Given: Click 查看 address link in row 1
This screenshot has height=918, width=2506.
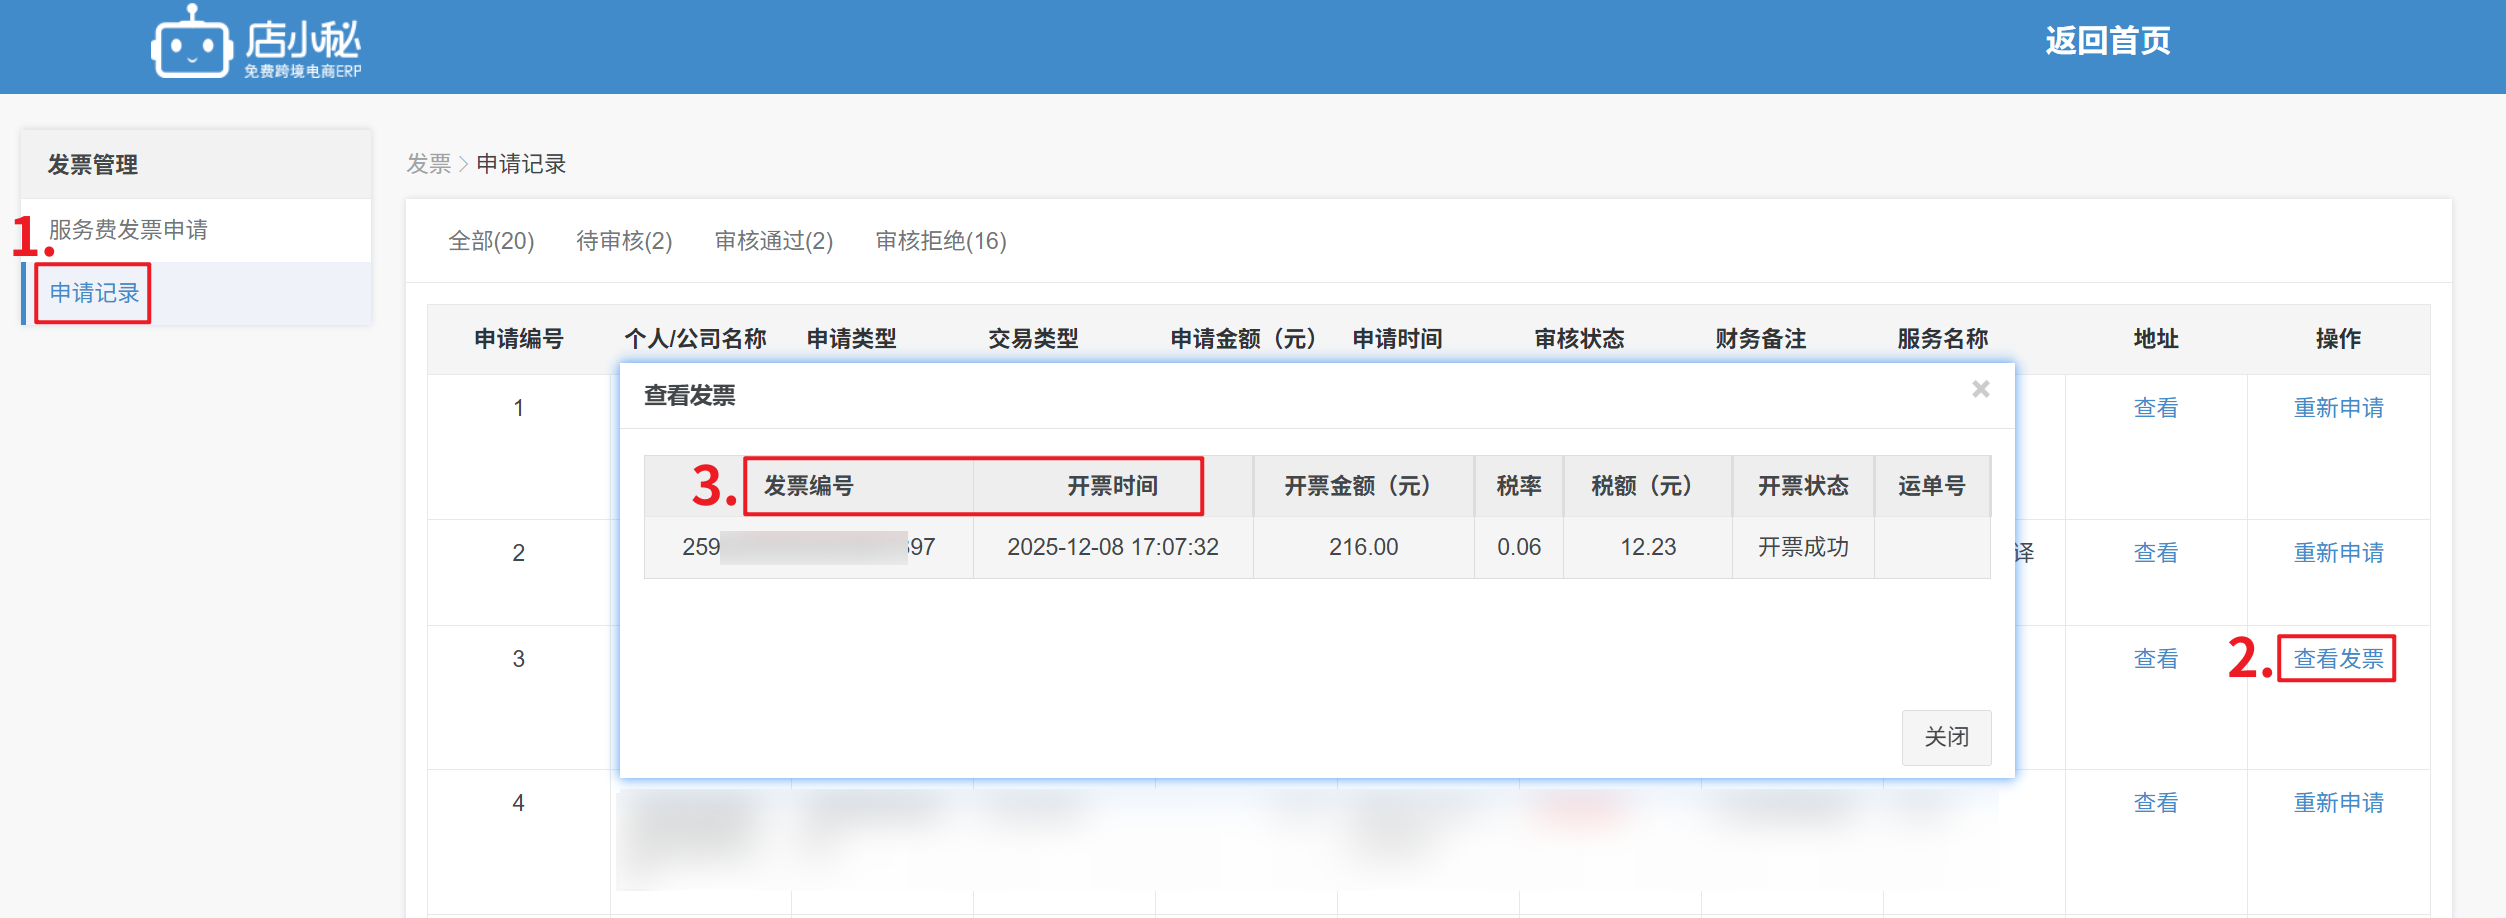Looking at the screenshot, I should tap(2155, 408).
